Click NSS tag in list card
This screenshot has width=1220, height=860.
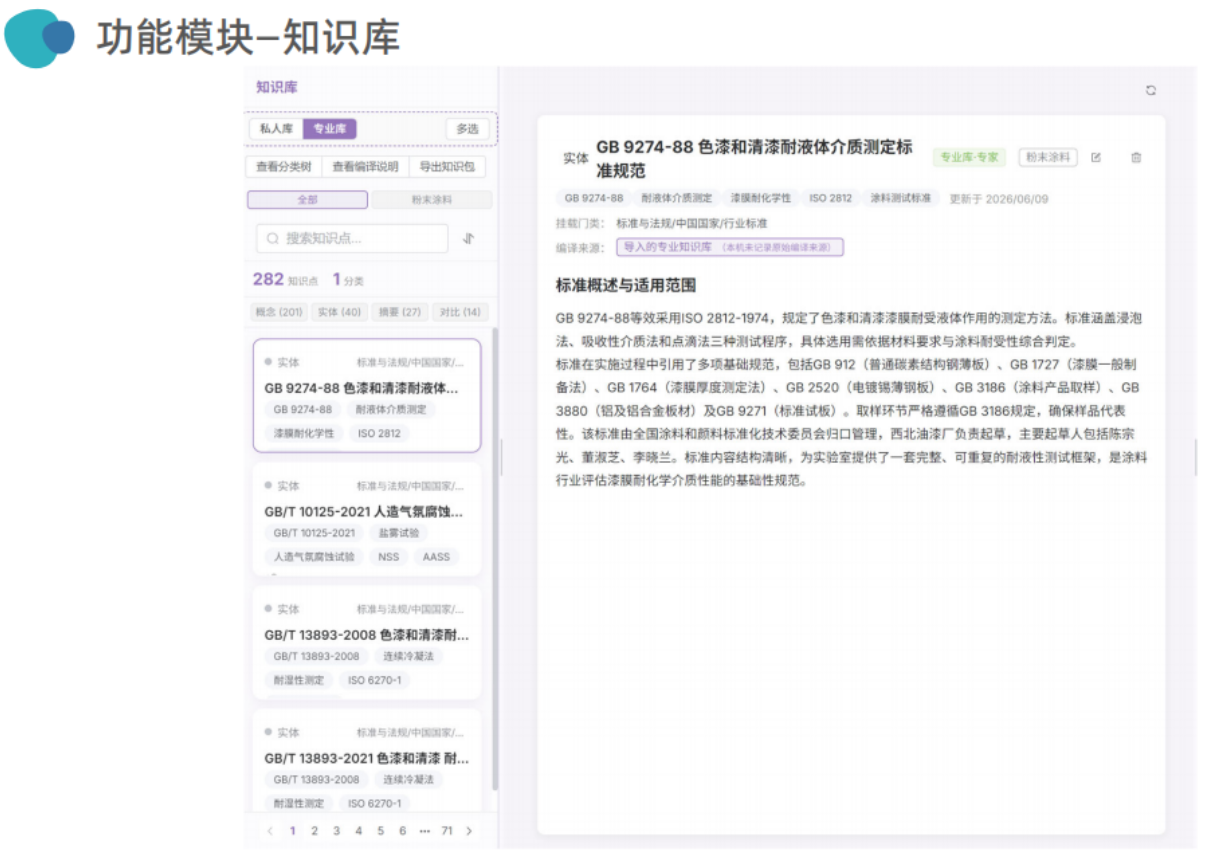(x=388, y=557)
